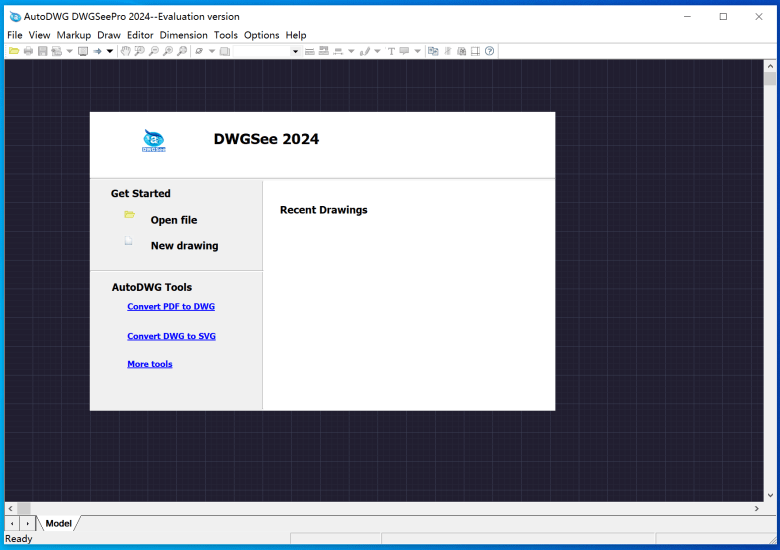This screenshot has height=550, width=780.
Task: Open the empty toolbar combo box
Action: click(267, 51)
